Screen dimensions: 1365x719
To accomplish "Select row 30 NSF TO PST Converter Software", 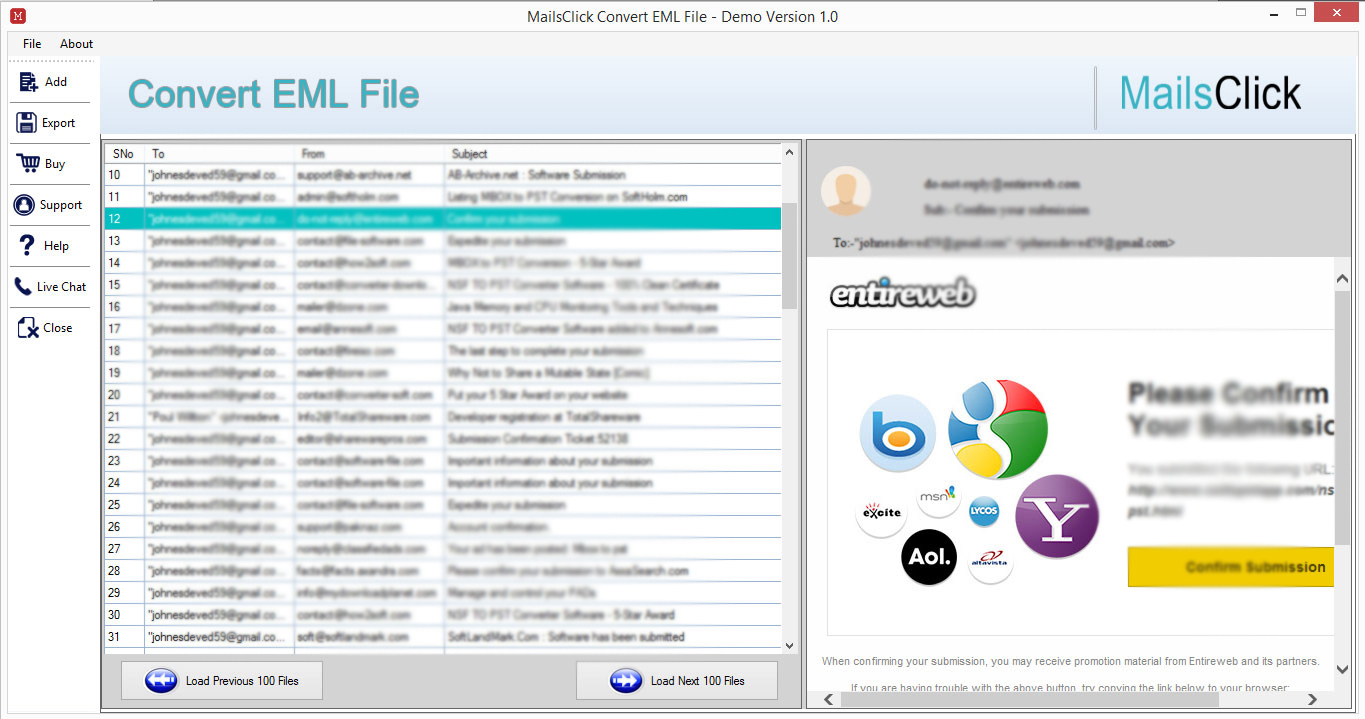I will [443, 615].
